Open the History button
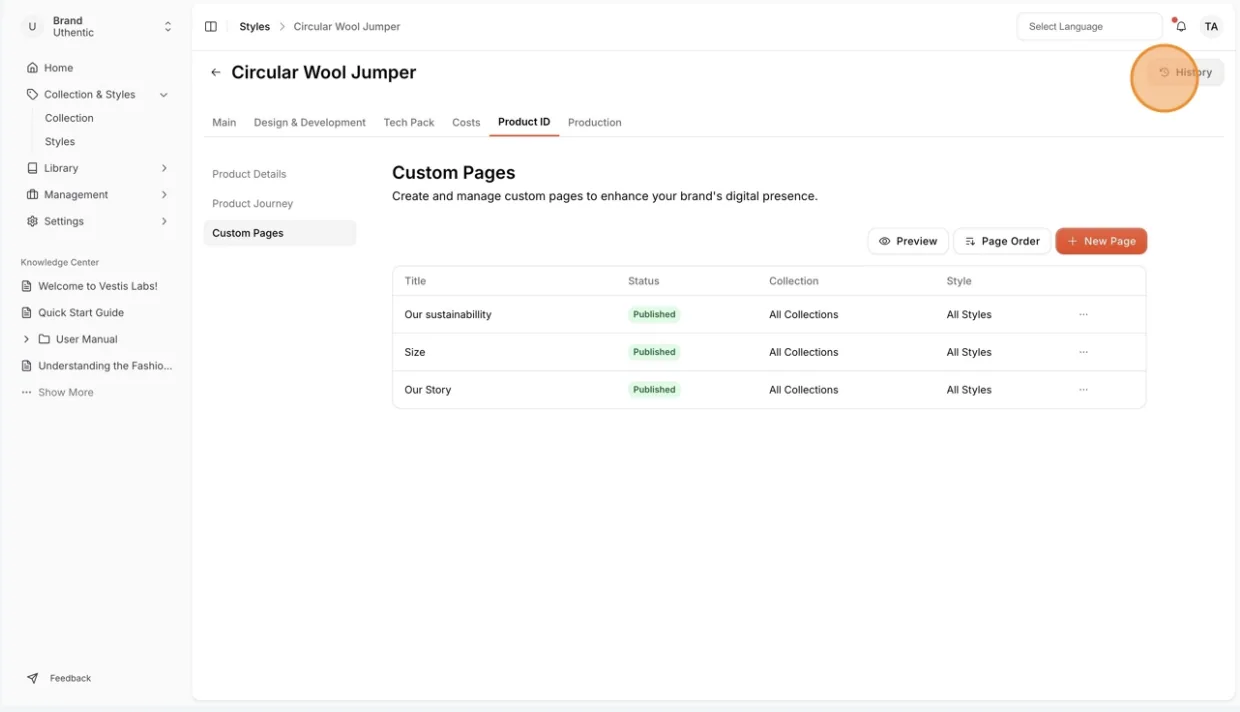This screenshot has width=1240, height=712. [1185, 72]
